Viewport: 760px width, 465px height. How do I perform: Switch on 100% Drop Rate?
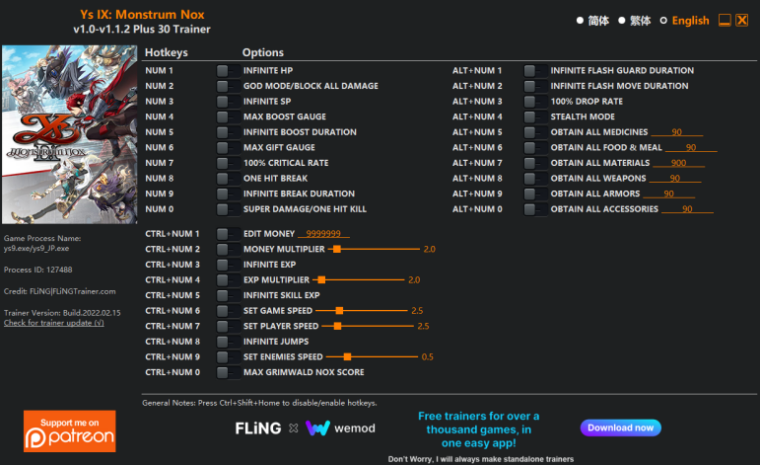535,102
